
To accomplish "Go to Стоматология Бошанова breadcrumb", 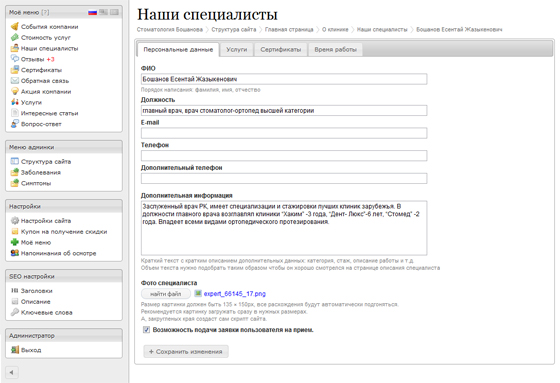I will [x=170, y=29].
